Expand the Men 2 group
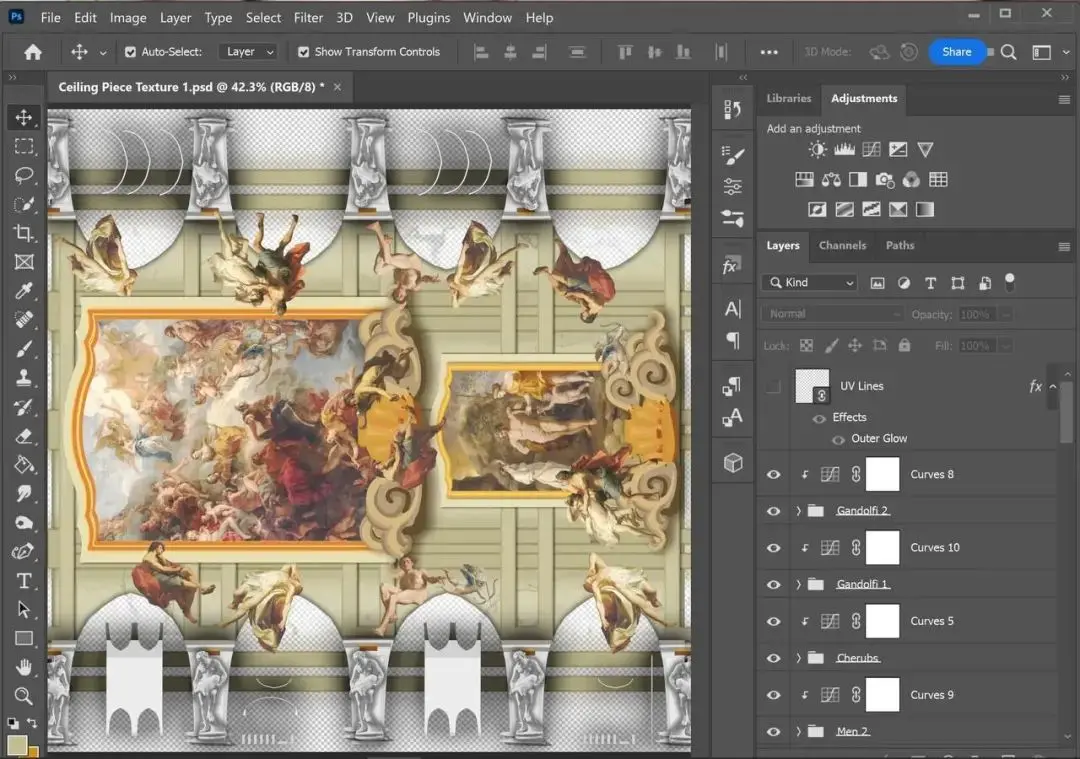This screenshot has height=759, width=1080. pos(798,731)
